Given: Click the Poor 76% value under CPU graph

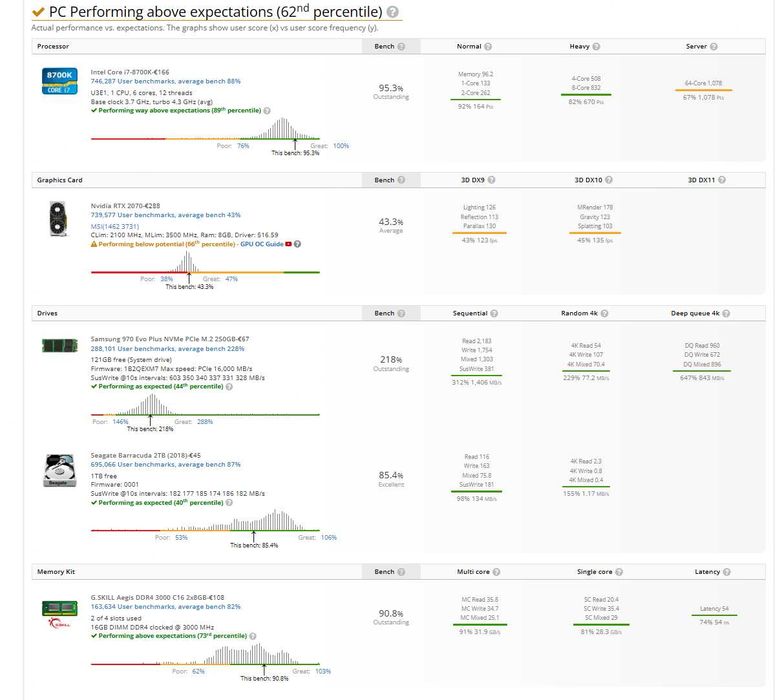Looking at the screenshot, I should [x=243, y=146].
